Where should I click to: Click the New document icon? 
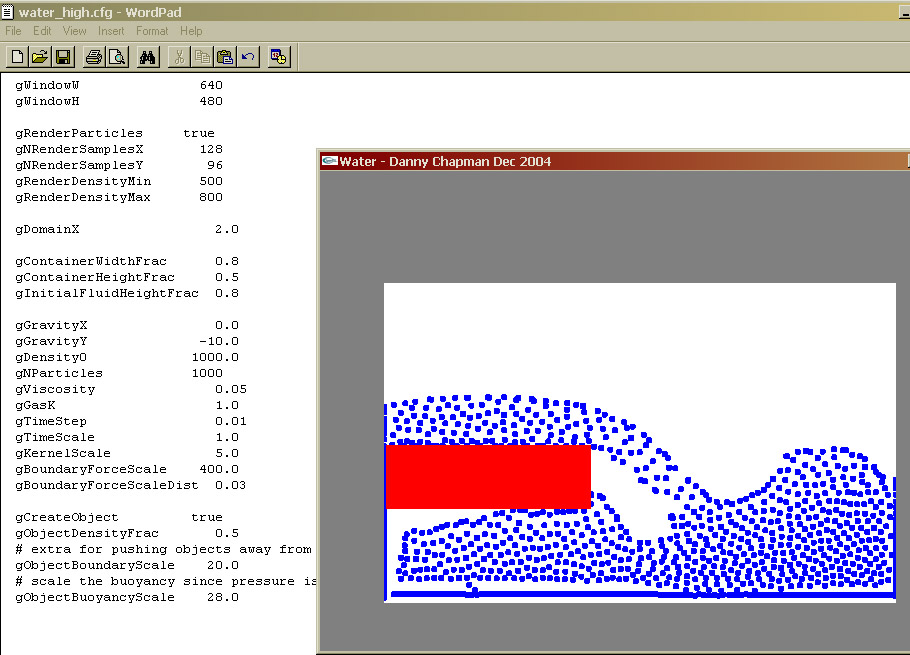pyautogui.click(x=17, y=57)
